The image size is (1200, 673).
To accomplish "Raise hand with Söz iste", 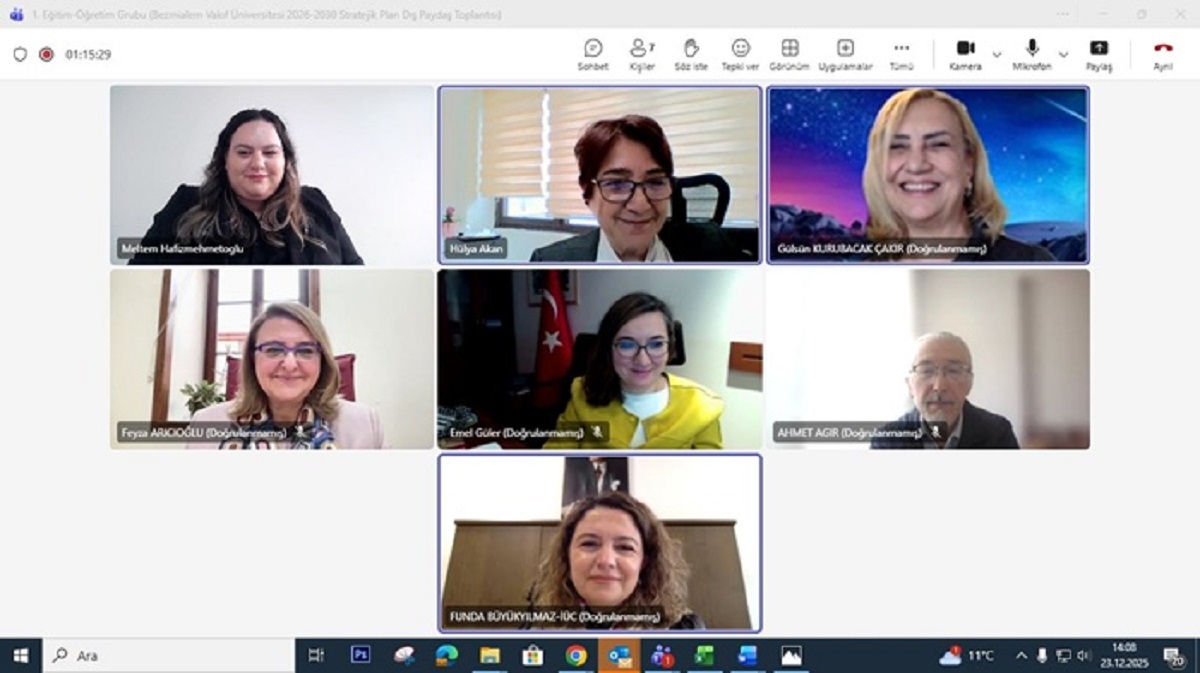I will 690,53.
